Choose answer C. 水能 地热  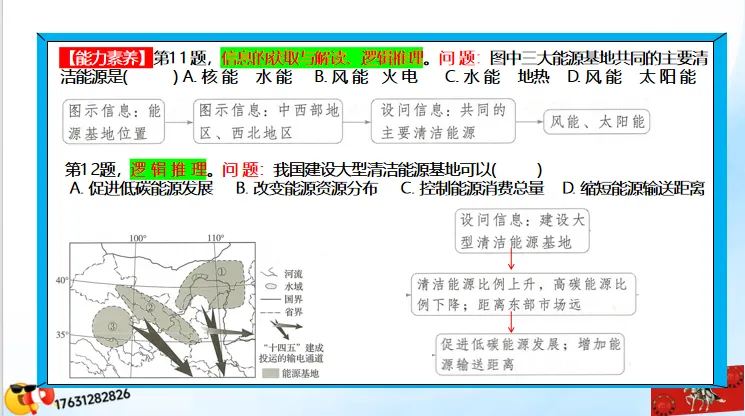tap(497, 77)
